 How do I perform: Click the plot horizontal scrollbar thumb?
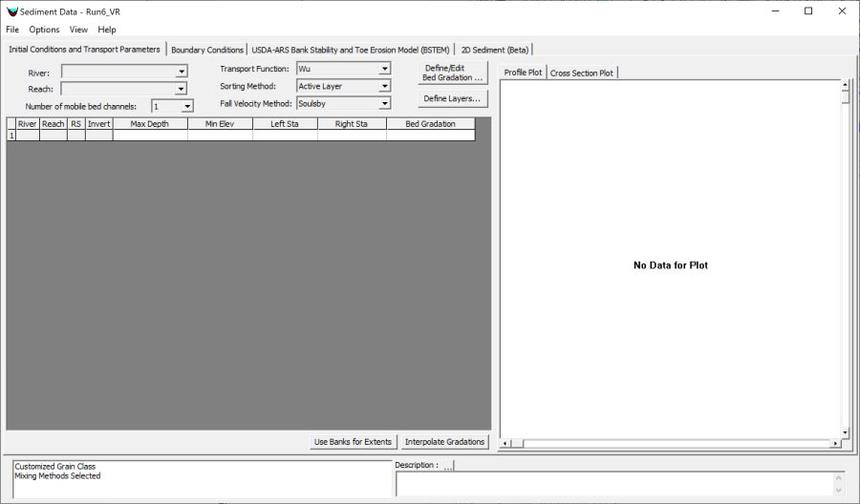coord(517,443)
